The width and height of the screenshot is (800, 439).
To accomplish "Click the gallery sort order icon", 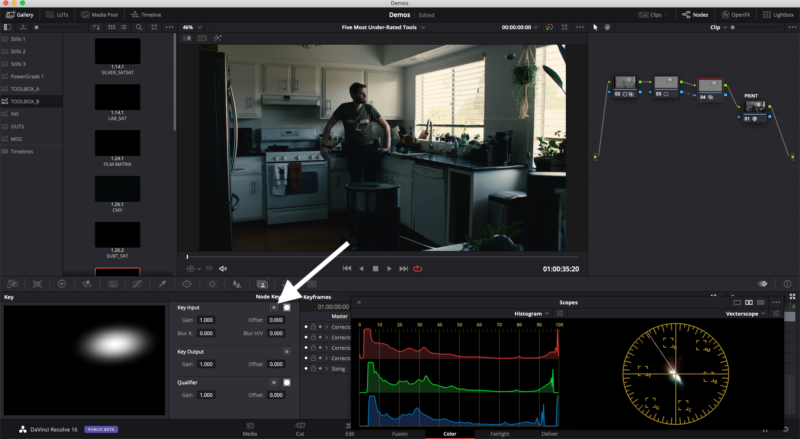I will coord(95,27).
